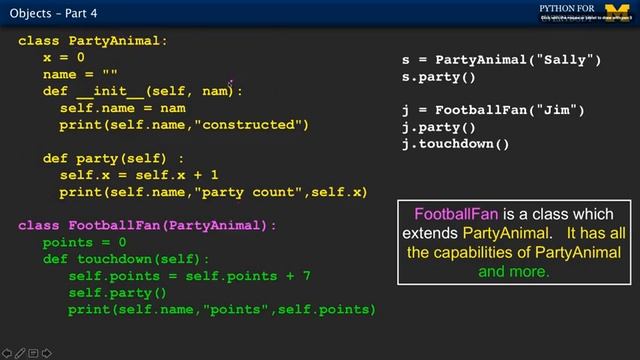Click the "self.party()" code line

tap(118, 293)
